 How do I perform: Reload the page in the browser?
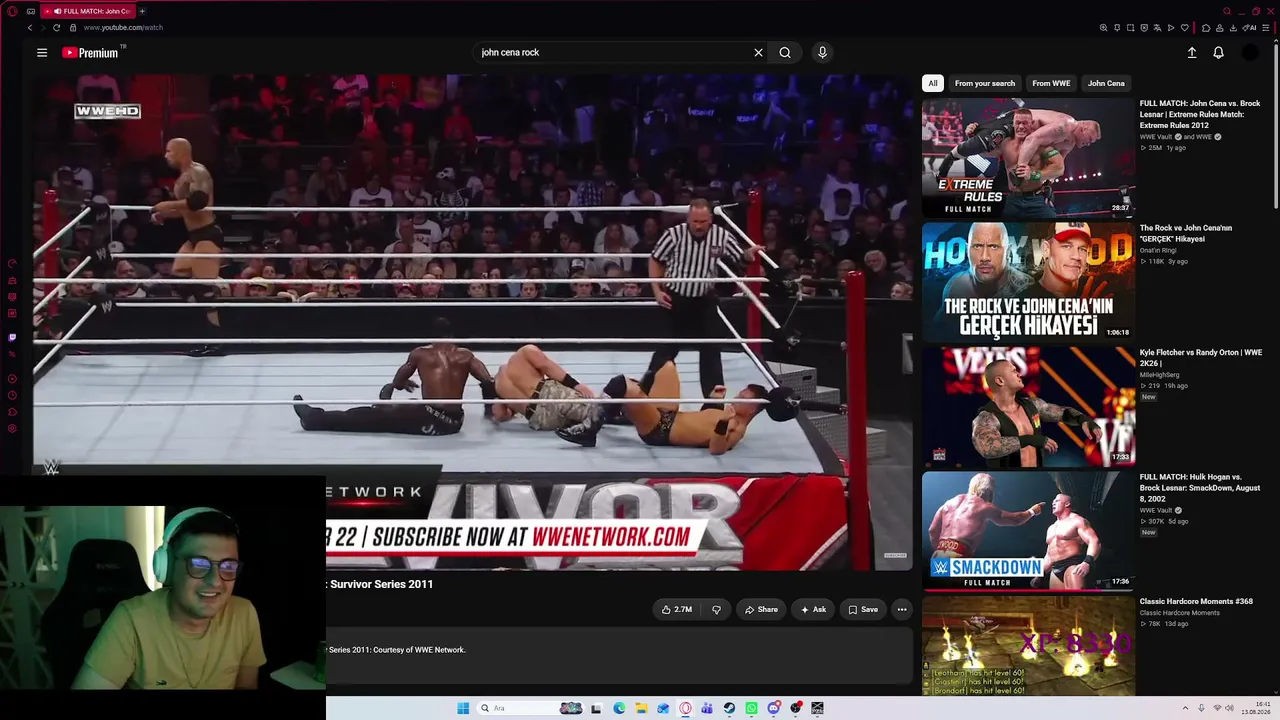click(x=56, y=28)
